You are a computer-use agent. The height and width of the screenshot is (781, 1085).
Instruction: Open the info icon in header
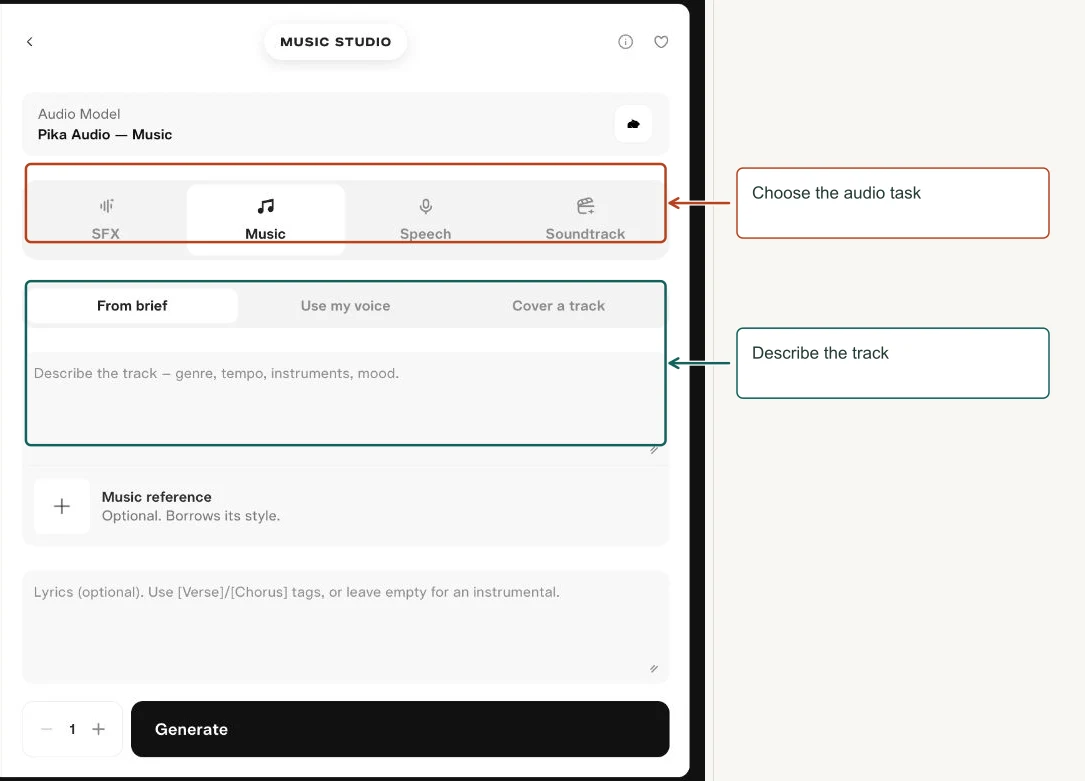tap(625, 42)
